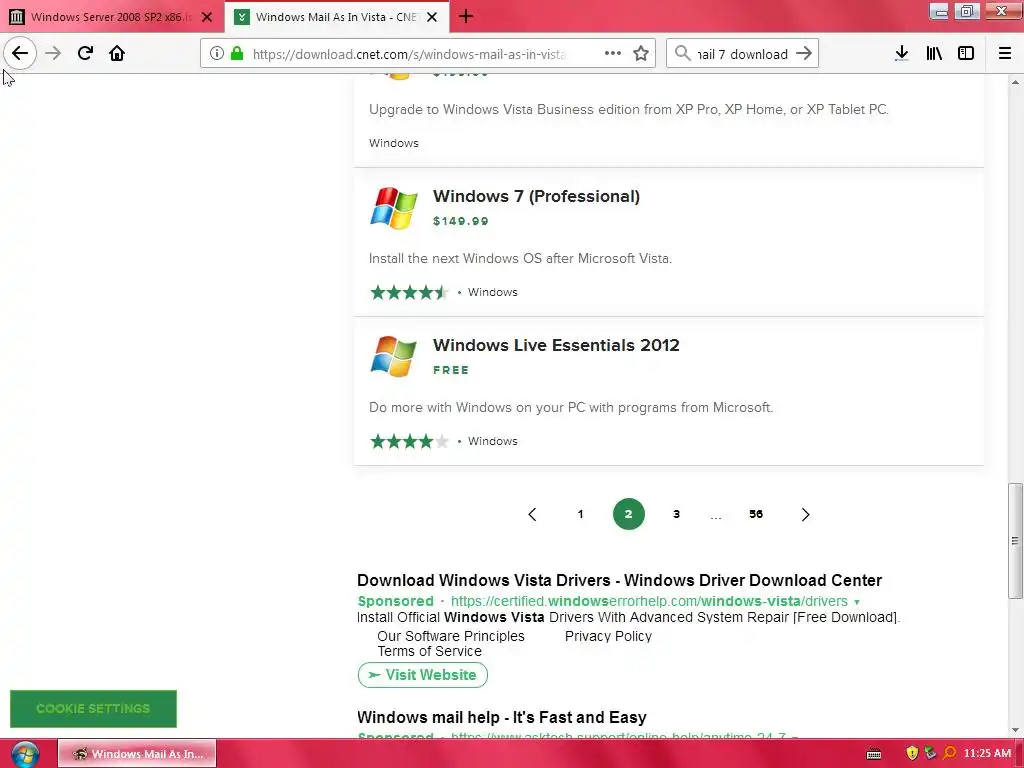Close the Windows Mail As In Vista tab
Screen dimensions: 1024x768
432,17
